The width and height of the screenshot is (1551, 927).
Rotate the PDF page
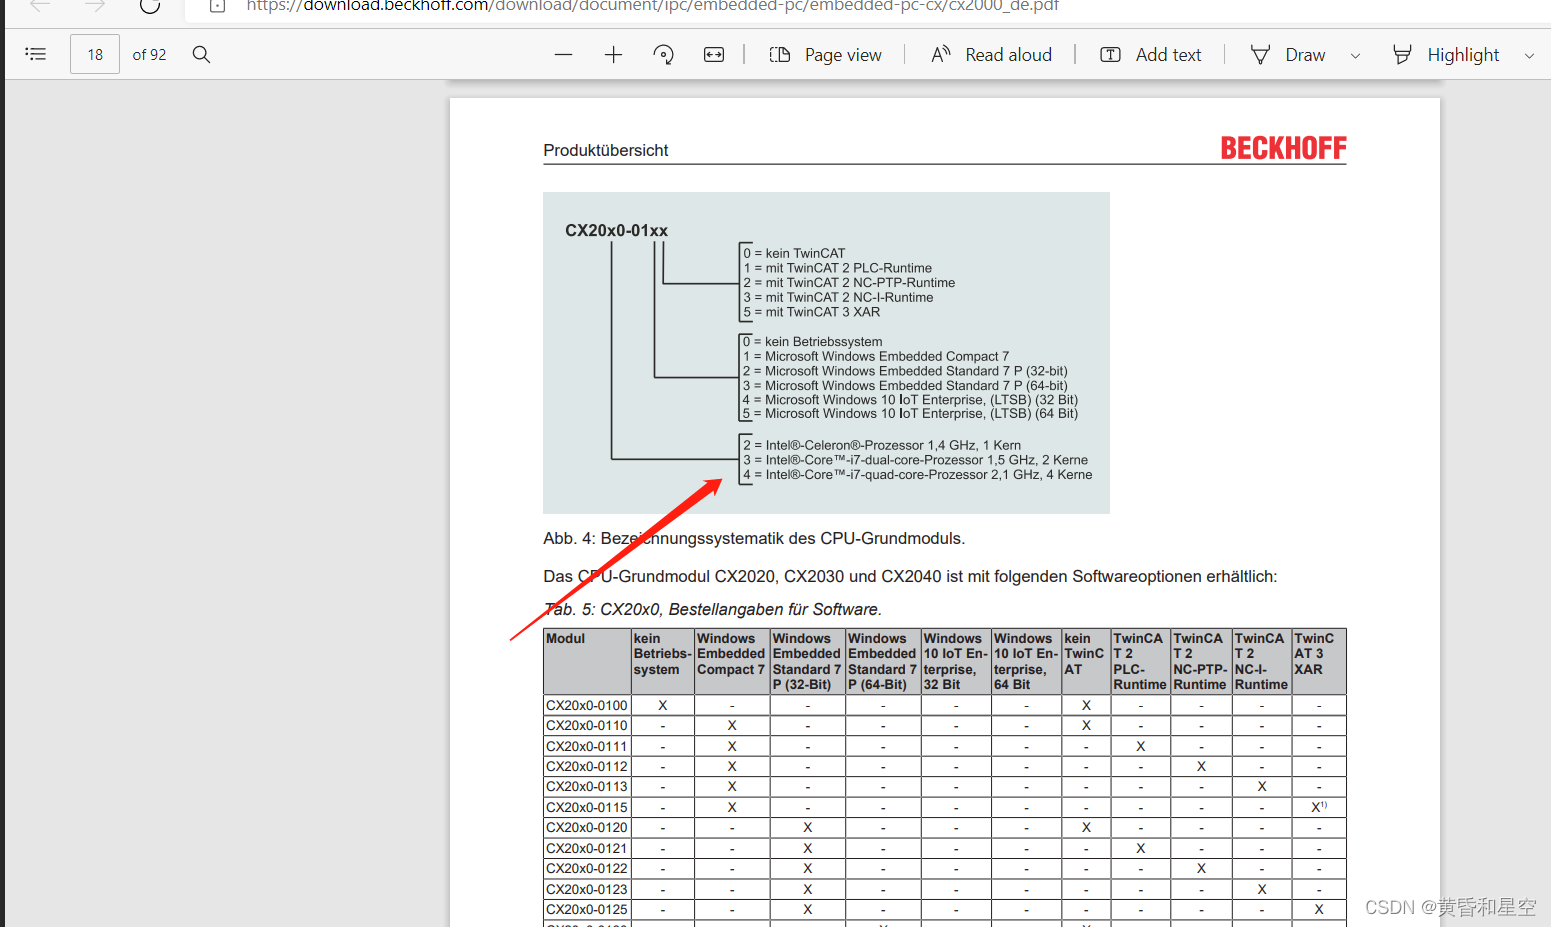pos(663,54)
